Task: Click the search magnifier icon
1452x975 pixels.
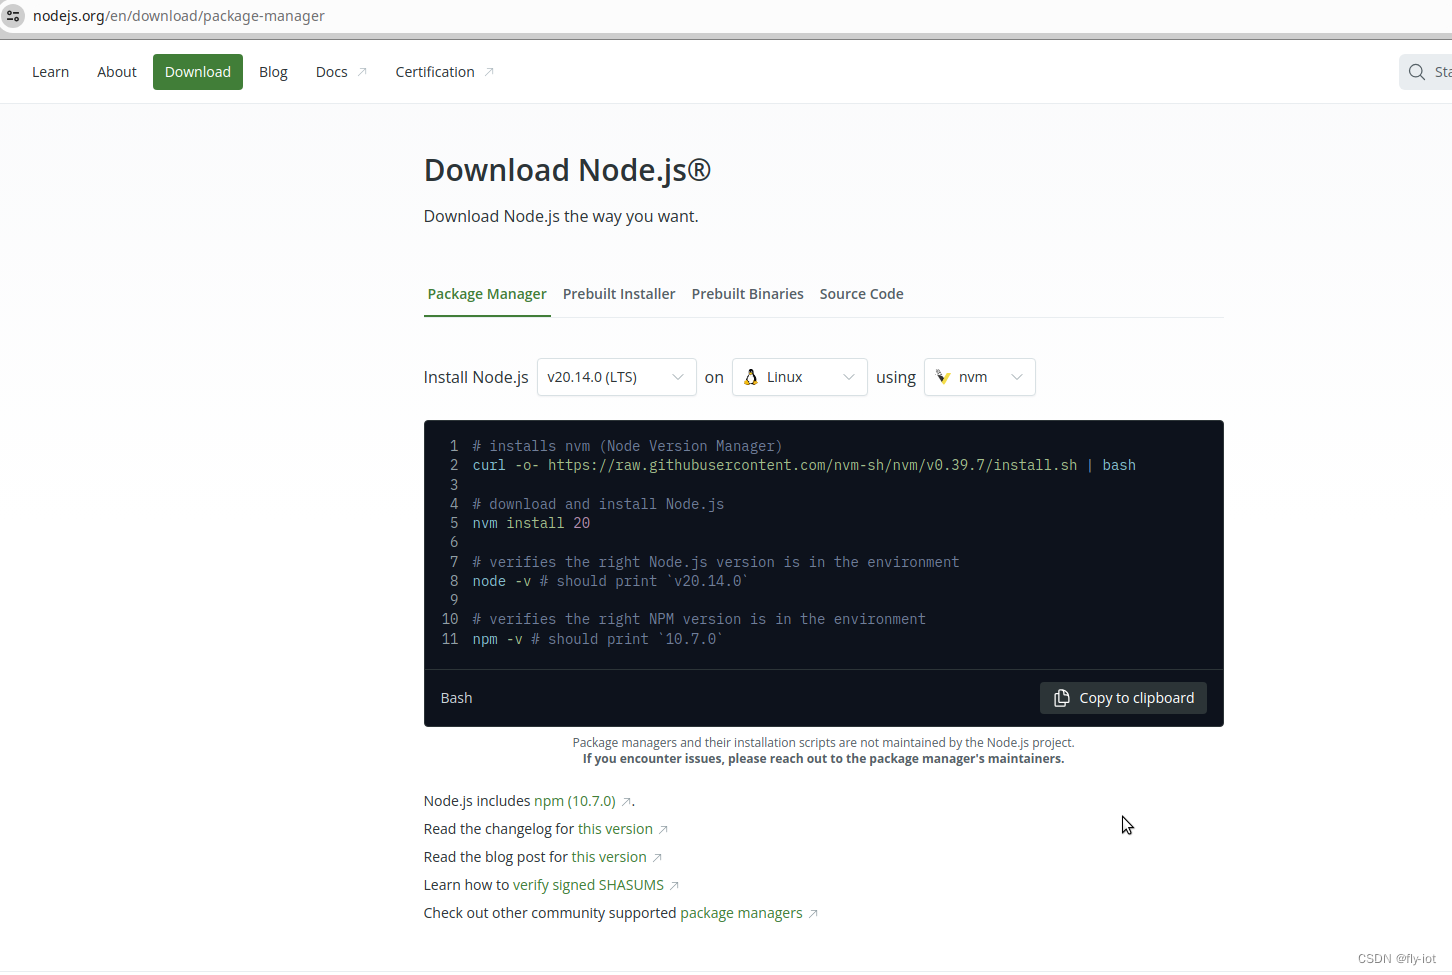Action: [1416, 72]
